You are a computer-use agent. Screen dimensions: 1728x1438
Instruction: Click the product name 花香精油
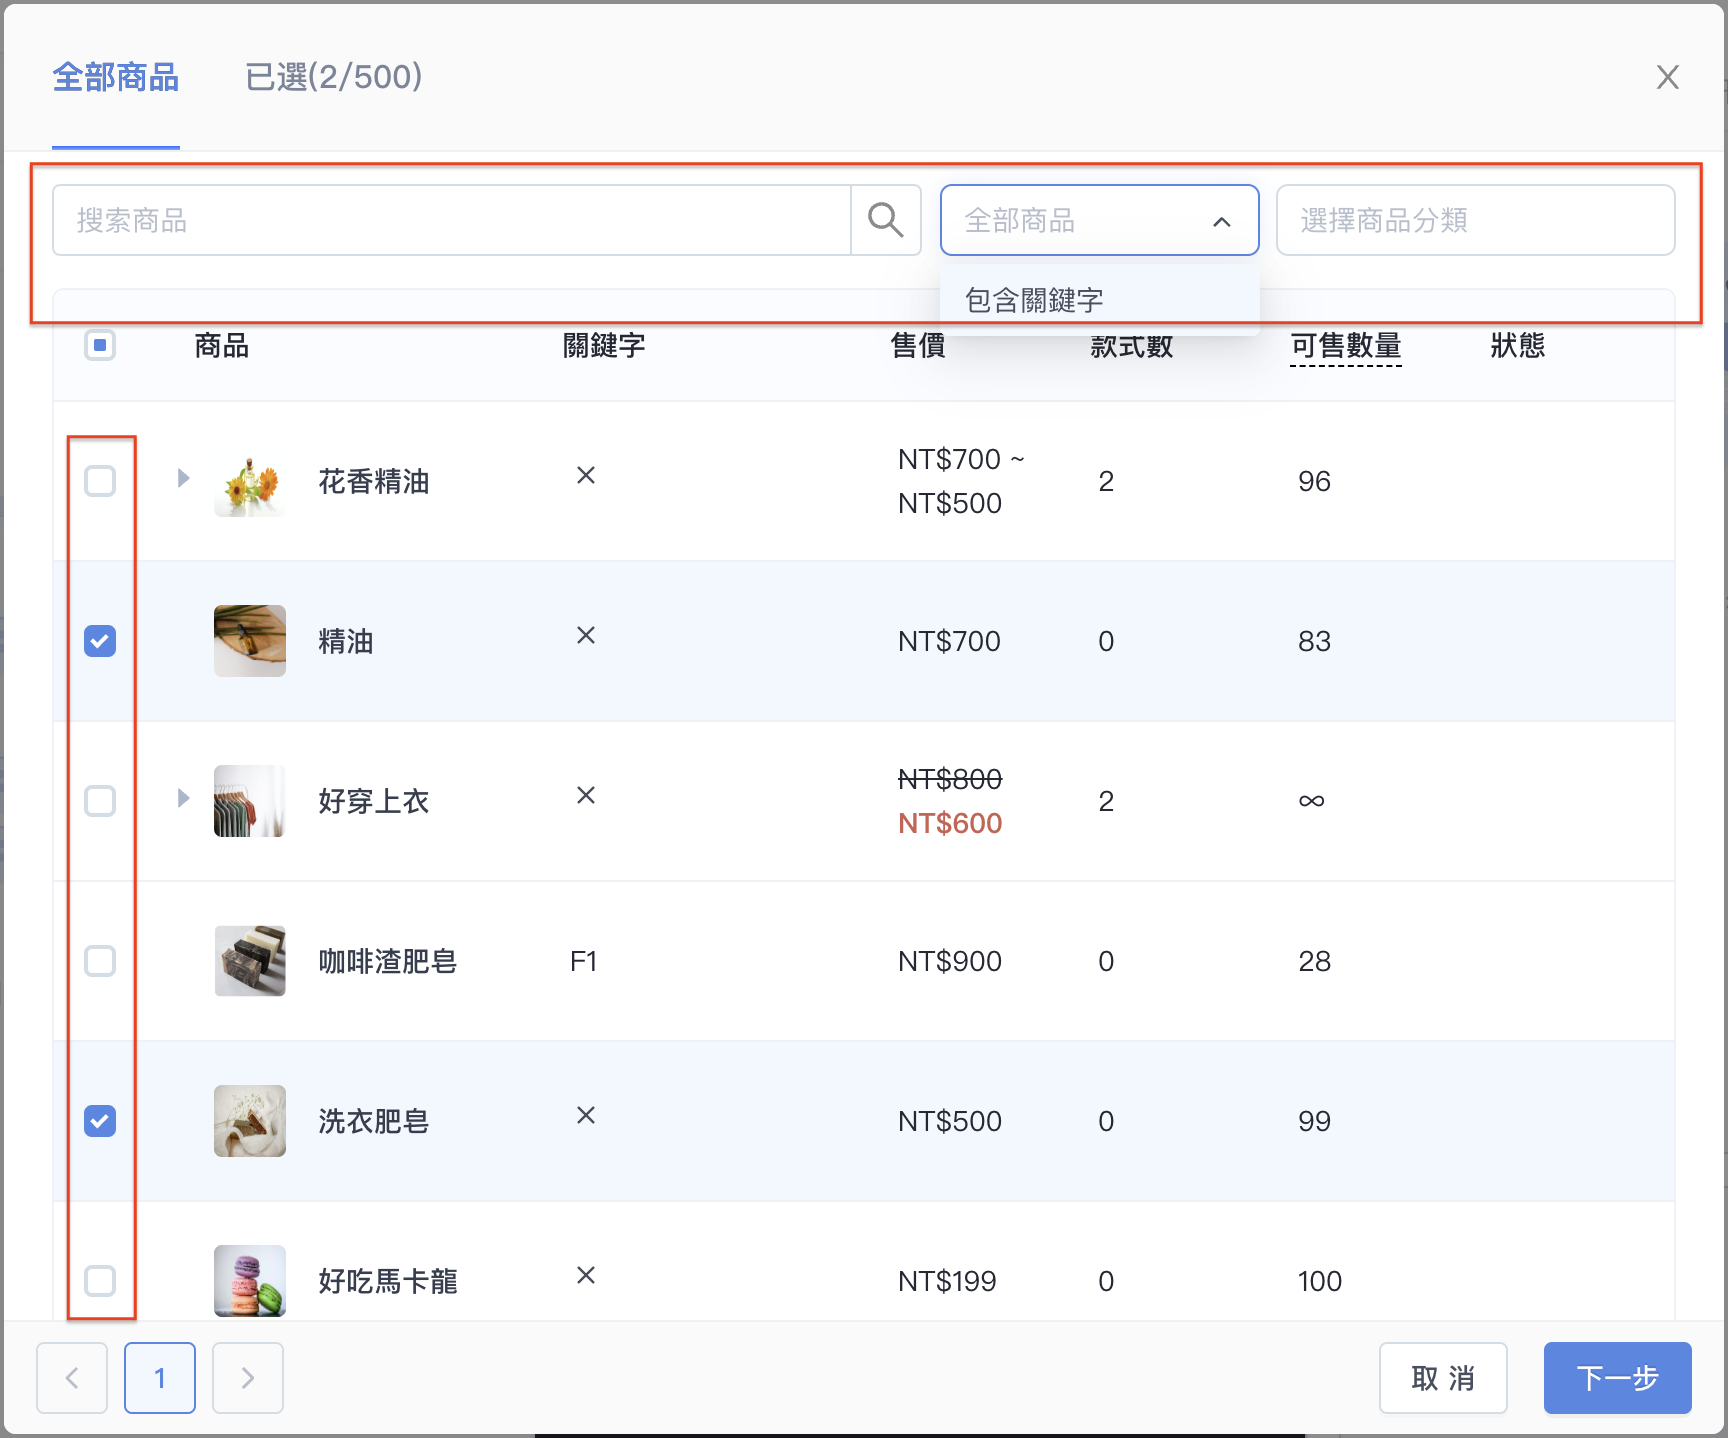374,481
